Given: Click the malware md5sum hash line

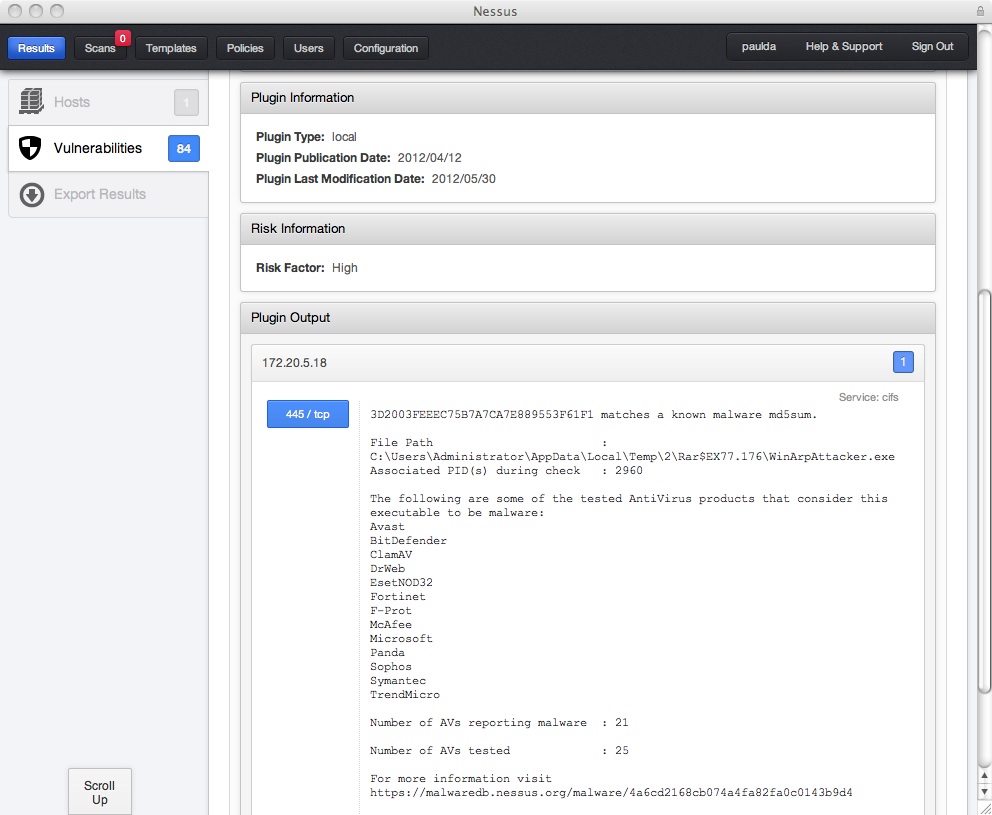Looking at the screenshot, I should point(593,415).
